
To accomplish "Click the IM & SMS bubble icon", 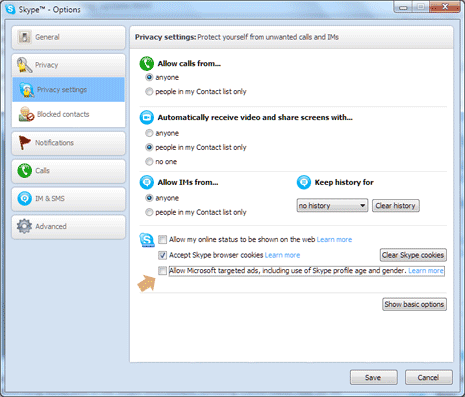I will [x=24, y=198].
